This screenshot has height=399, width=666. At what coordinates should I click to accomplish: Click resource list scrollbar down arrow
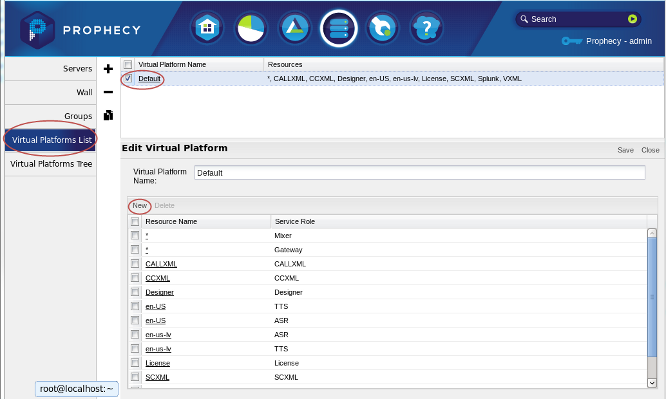pos(652,382)
